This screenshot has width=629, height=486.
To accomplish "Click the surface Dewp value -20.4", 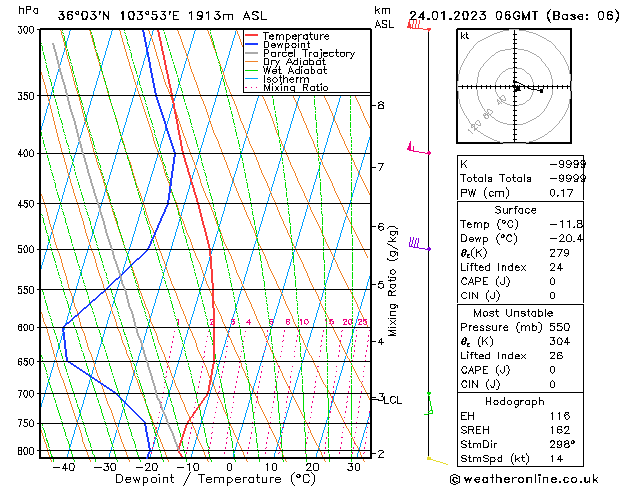I will [x=566, y=239].
